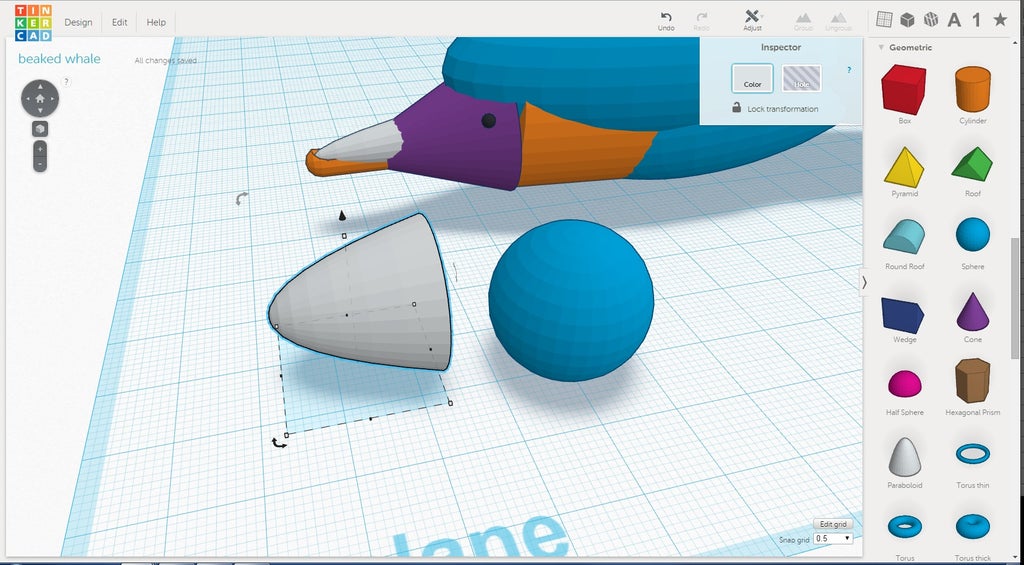Click the Redo button
Image resolution: width=1024 pixels, height=565 pixels.
pyautogui.click(x=701, y=21)
